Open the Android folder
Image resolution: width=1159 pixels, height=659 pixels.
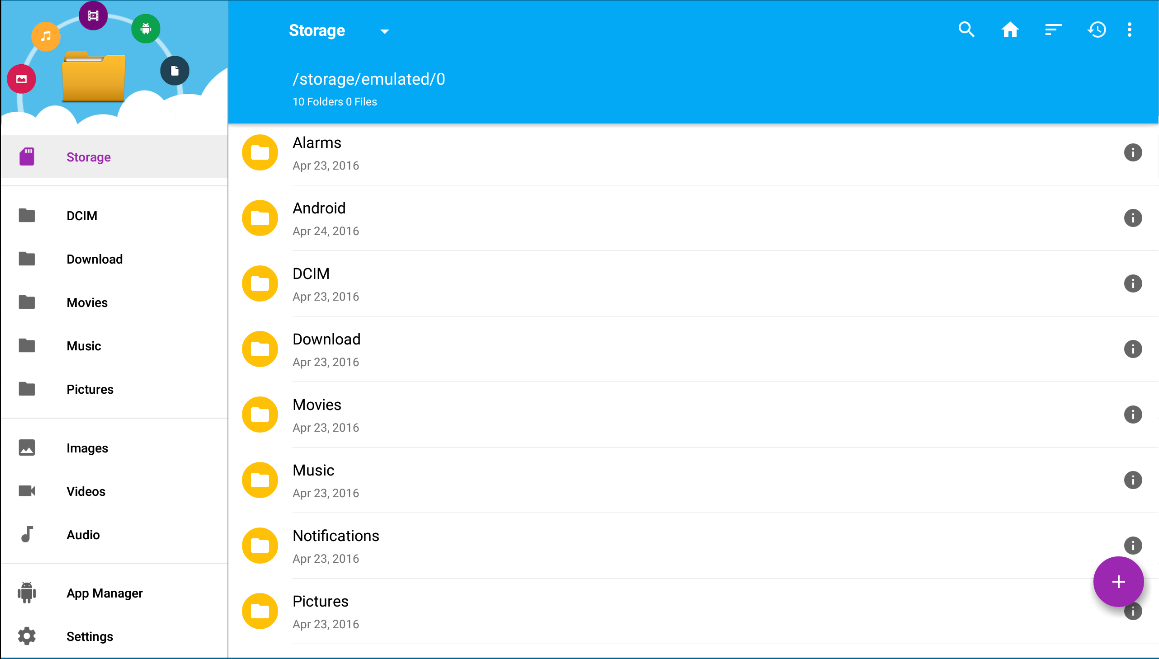319,209
